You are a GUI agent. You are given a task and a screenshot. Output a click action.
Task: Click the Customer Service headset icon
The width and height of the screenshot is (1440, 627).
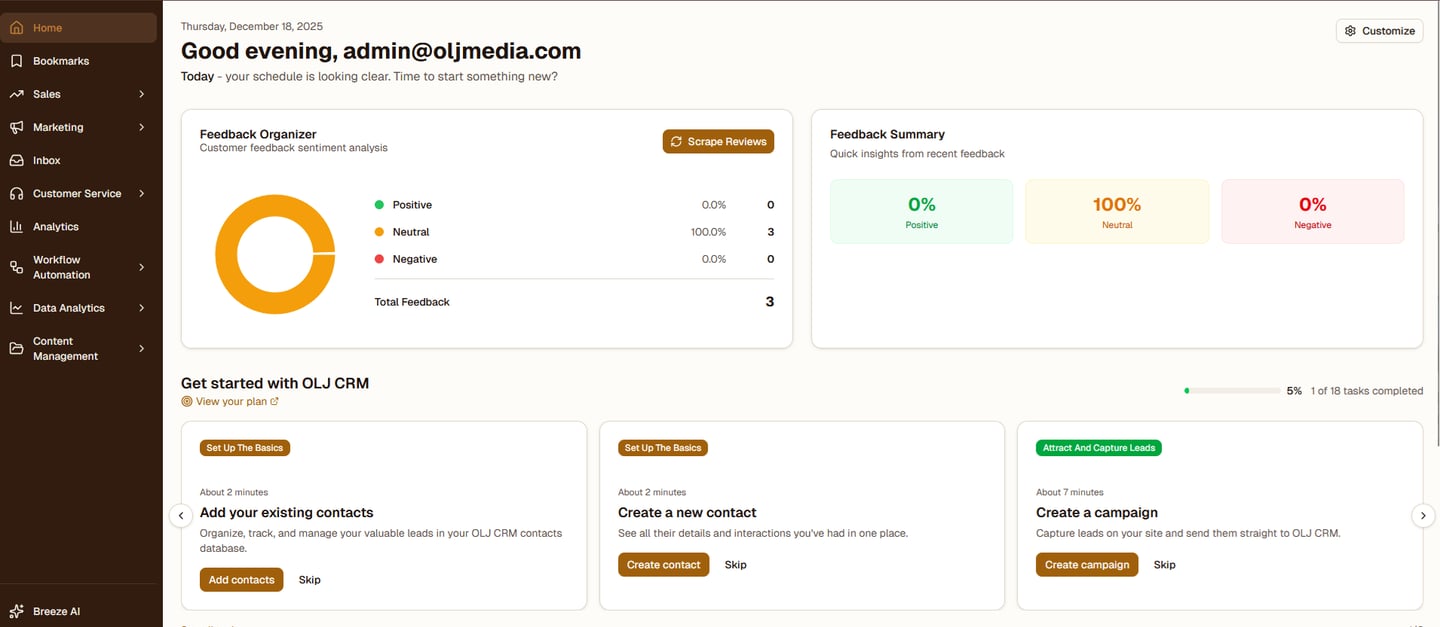click(x=16, y=194)
